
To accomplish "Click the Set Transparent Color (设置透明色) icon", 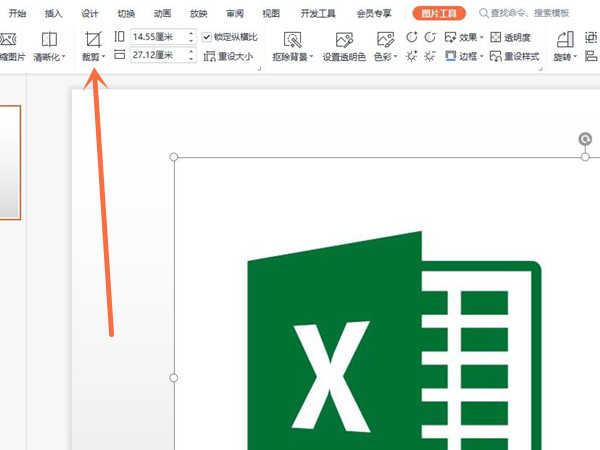I will 344,40.
